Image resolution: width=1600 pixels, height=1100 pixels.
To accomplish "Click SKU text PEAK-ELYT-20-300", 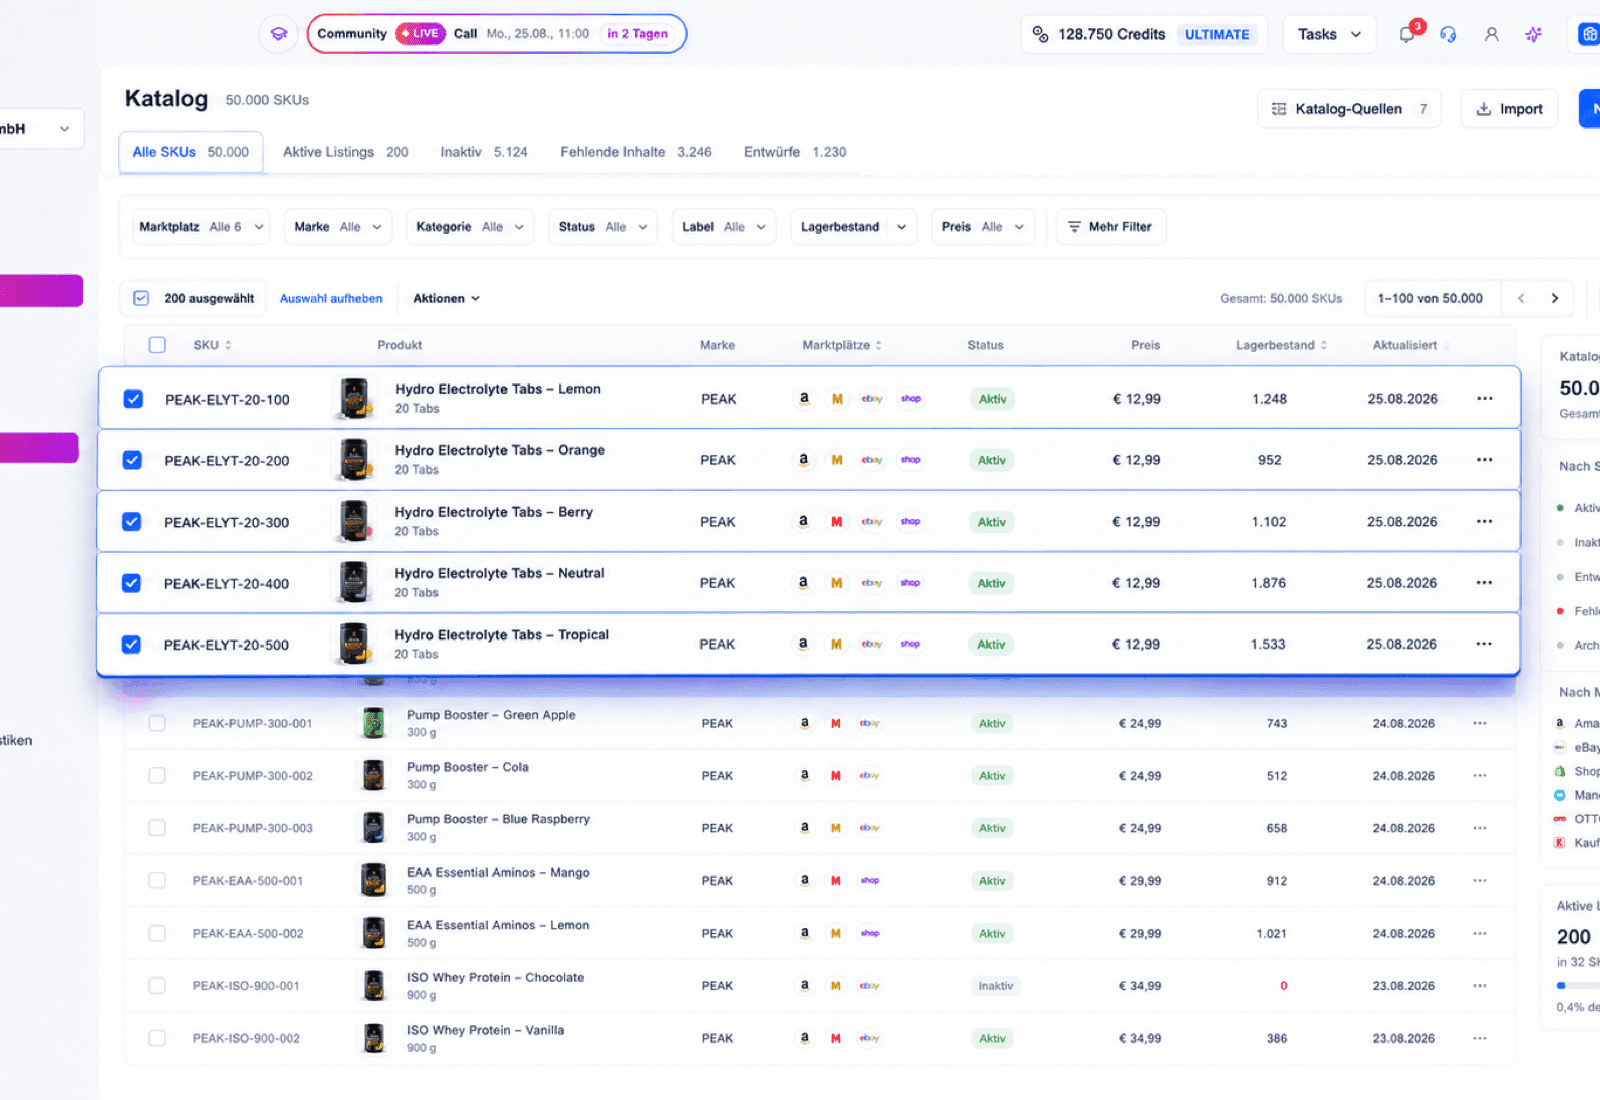I will point(227,523).
